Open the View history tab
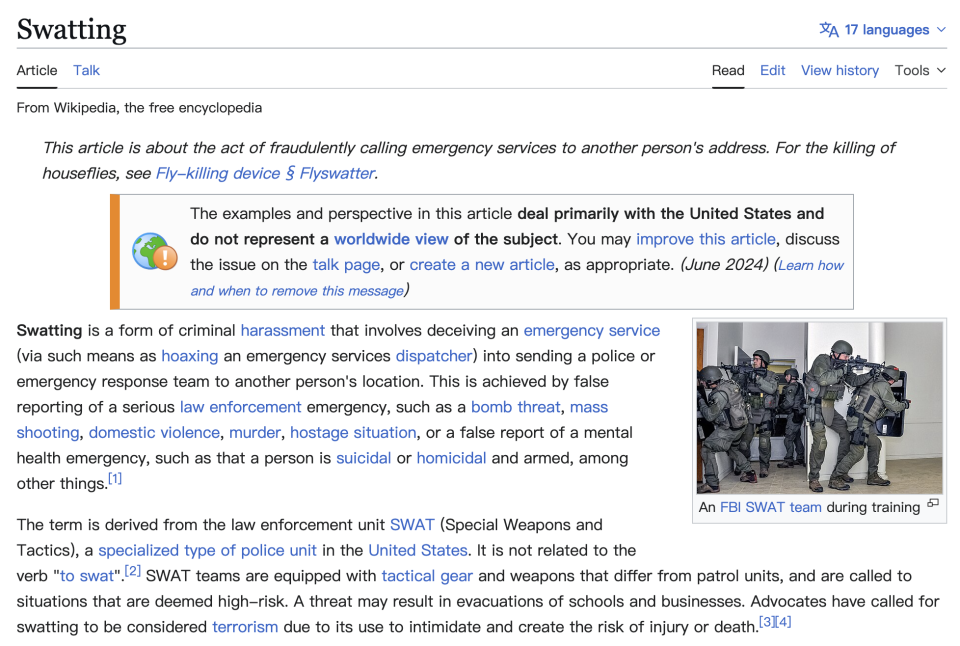The height and width of the screenshot is (646, 960). (x=840, y=70)
